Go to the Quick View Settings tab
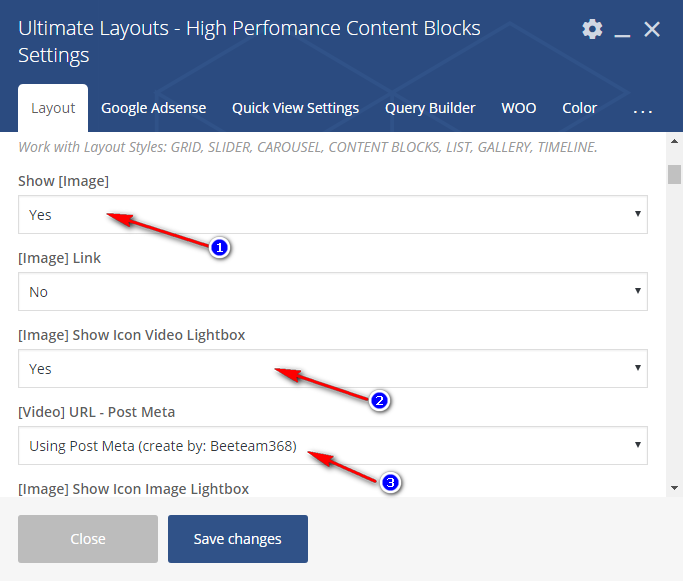This screenshot has height=581, width=683. [x=295, y=108]
